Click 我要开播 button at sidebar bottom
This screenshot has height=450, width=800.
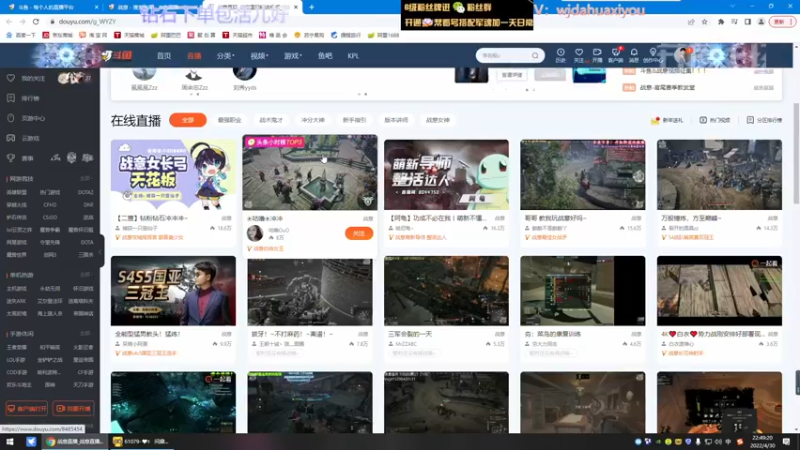click(73, 408)
